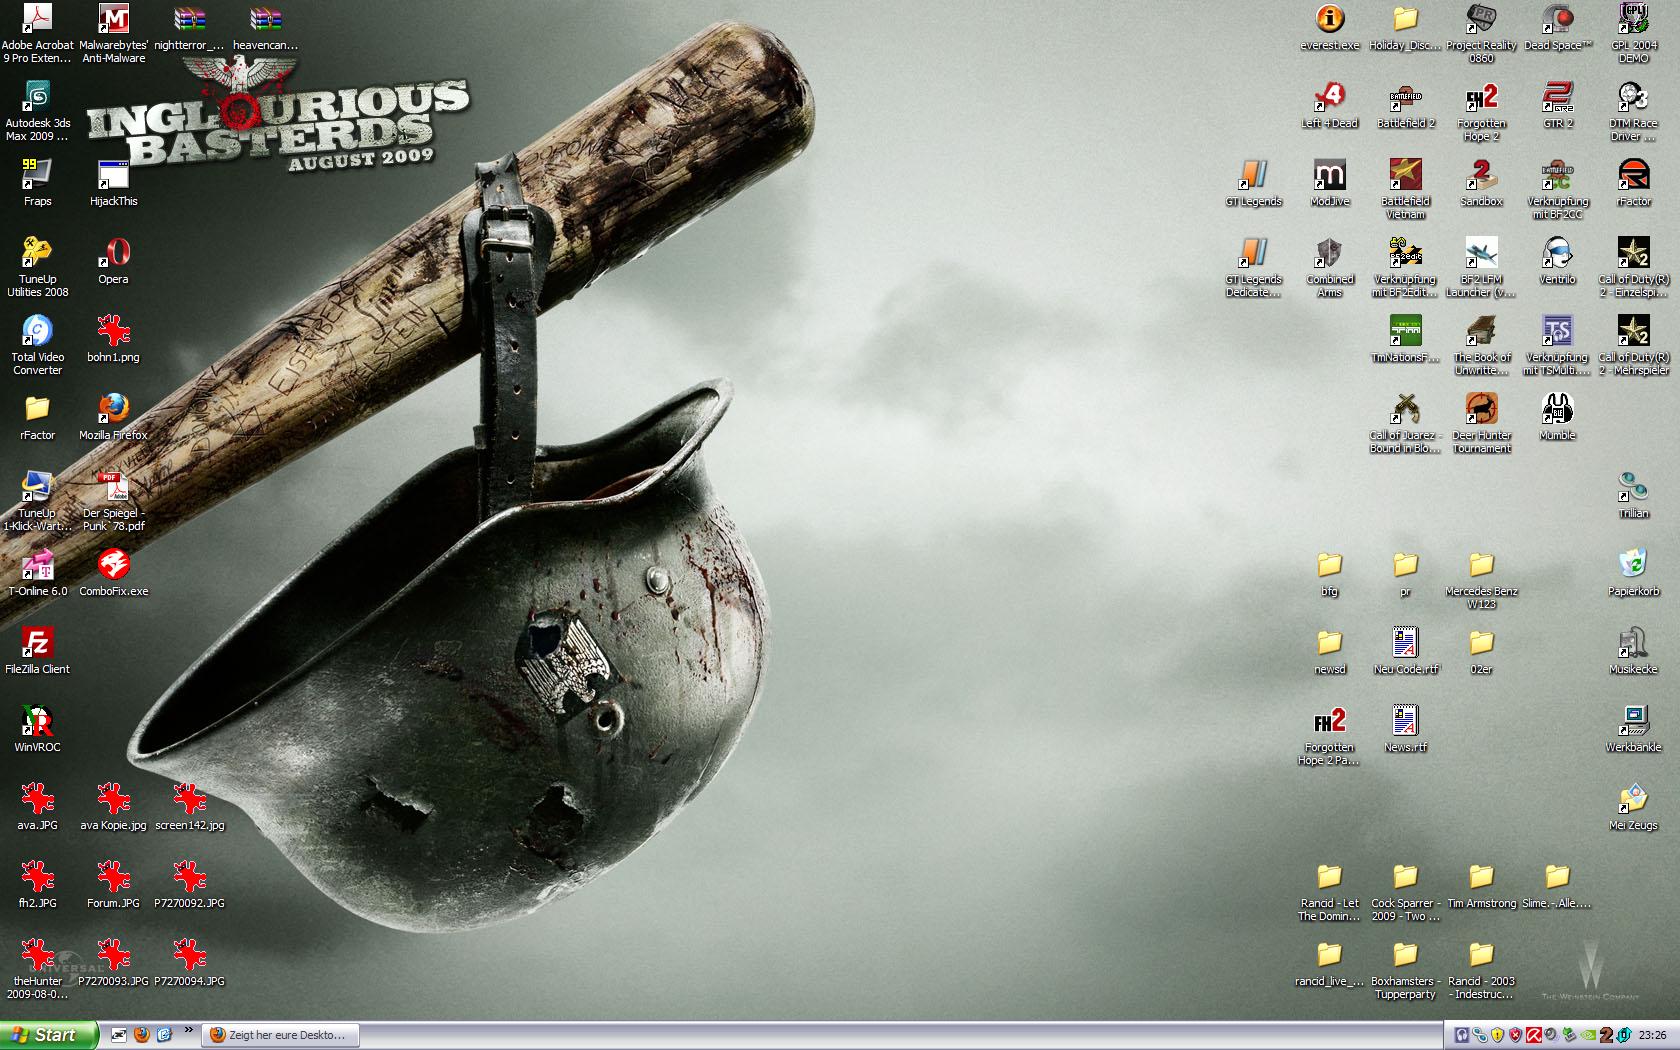Launch GTR 2 racing shortcut

[1557, 105]
